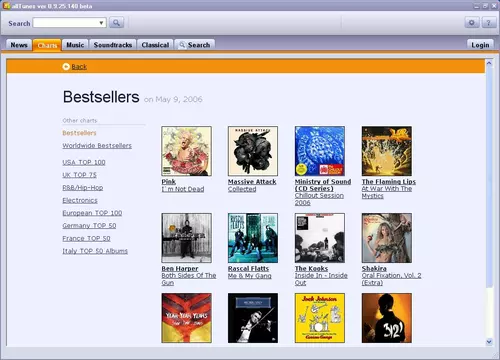Open The Flaming Lips artist link

[x=389, y=182]
